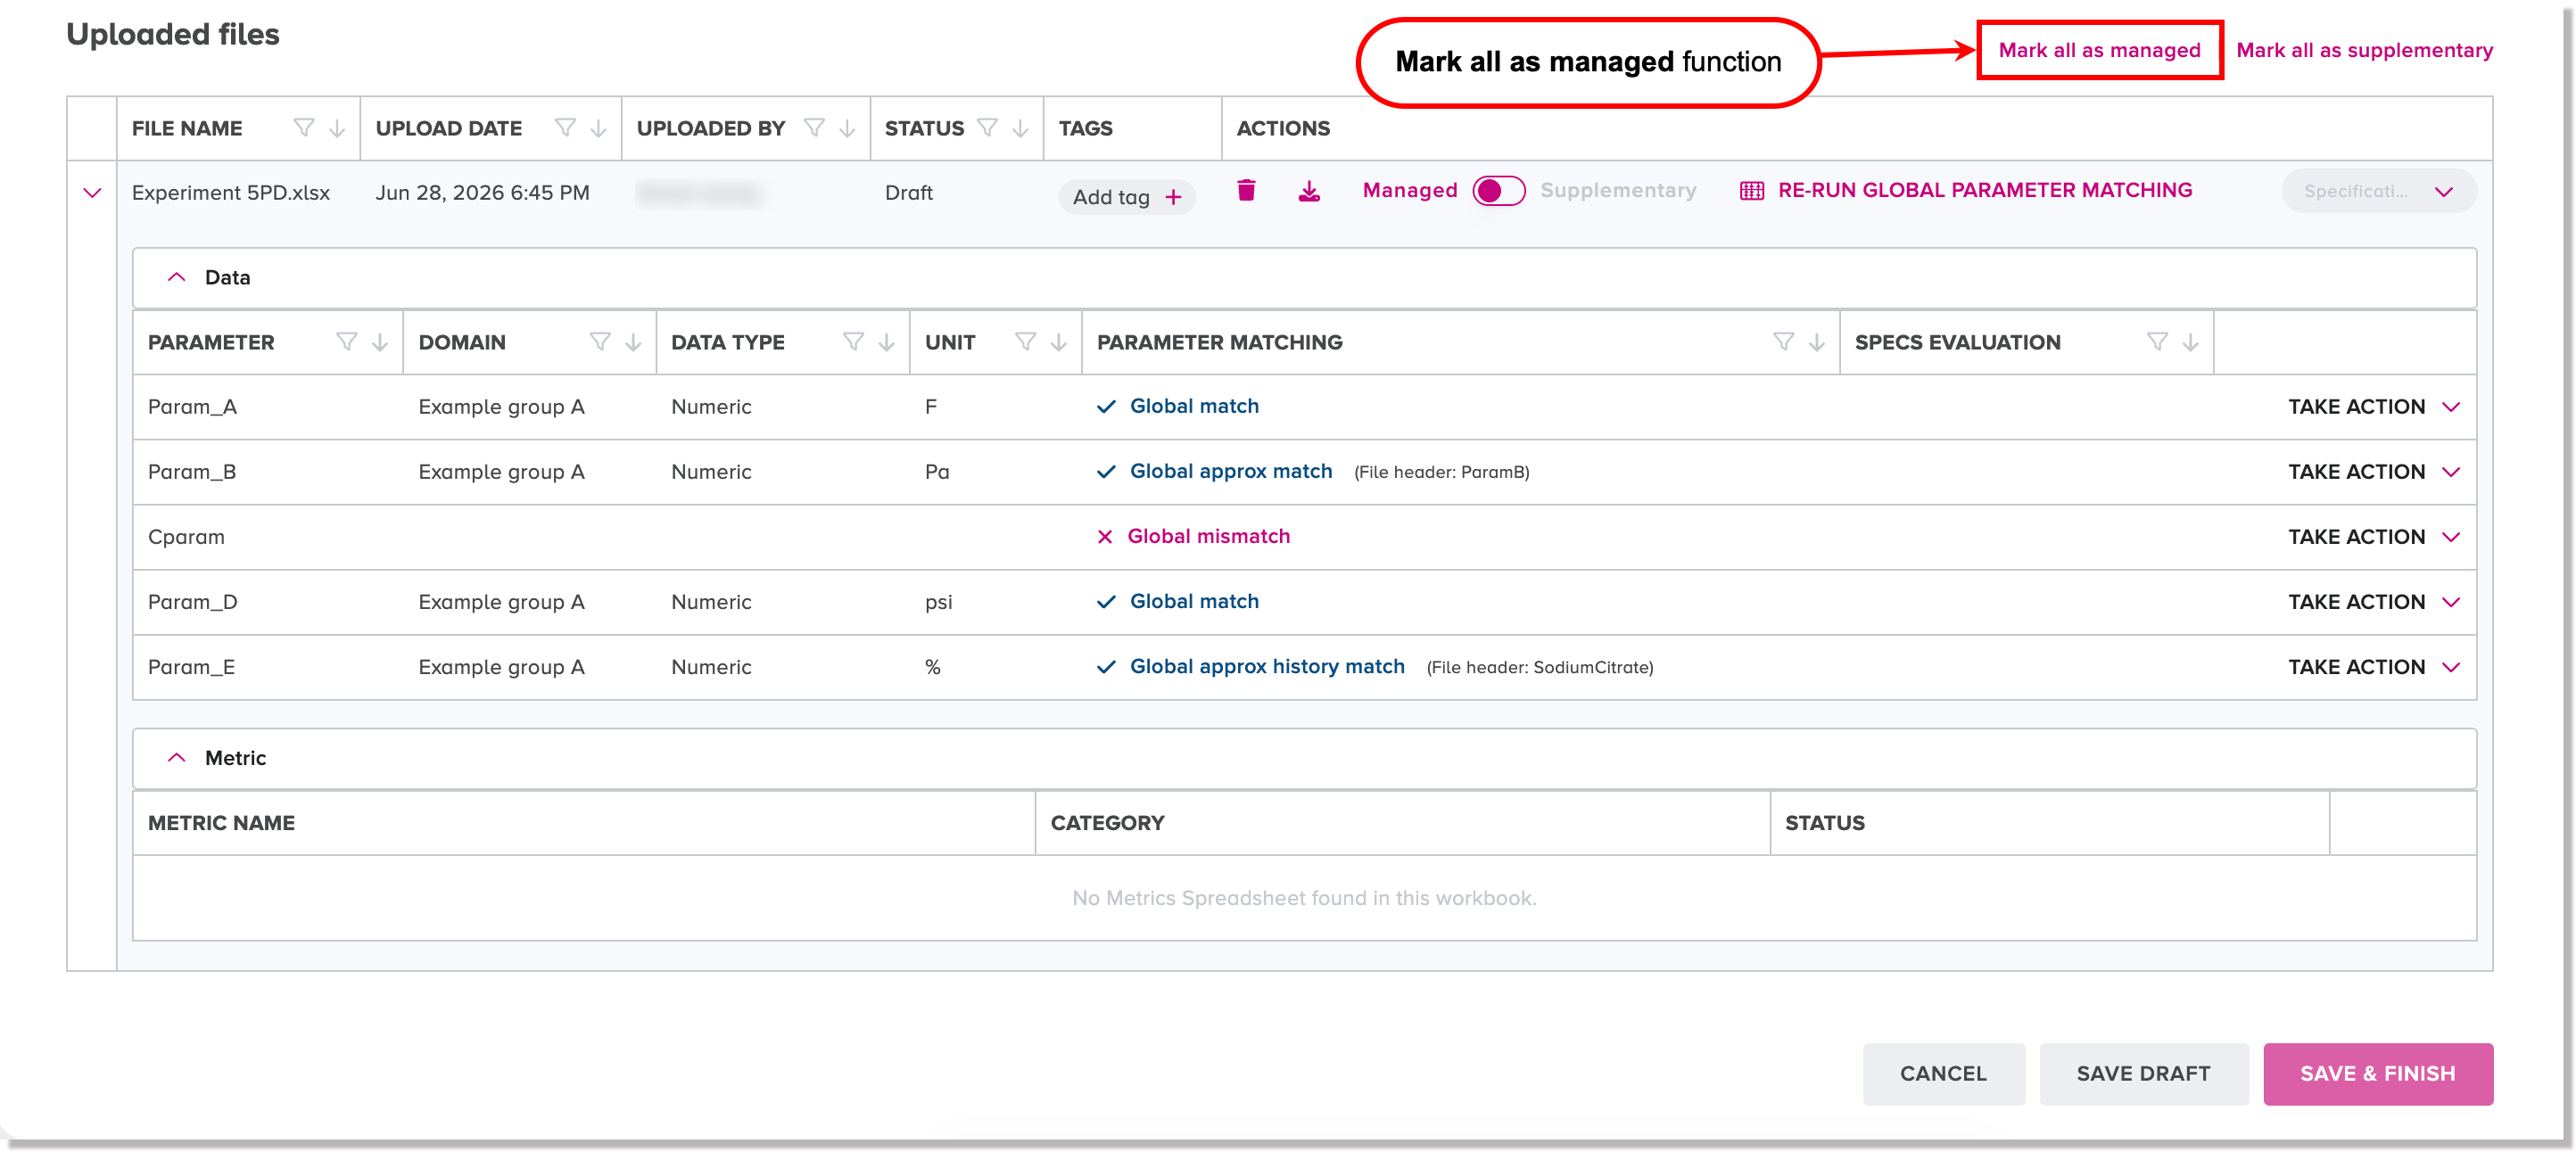This screenshot has width=2576, height=1152.
Task: Click Mark all as supplementary
Action: 2364,50
